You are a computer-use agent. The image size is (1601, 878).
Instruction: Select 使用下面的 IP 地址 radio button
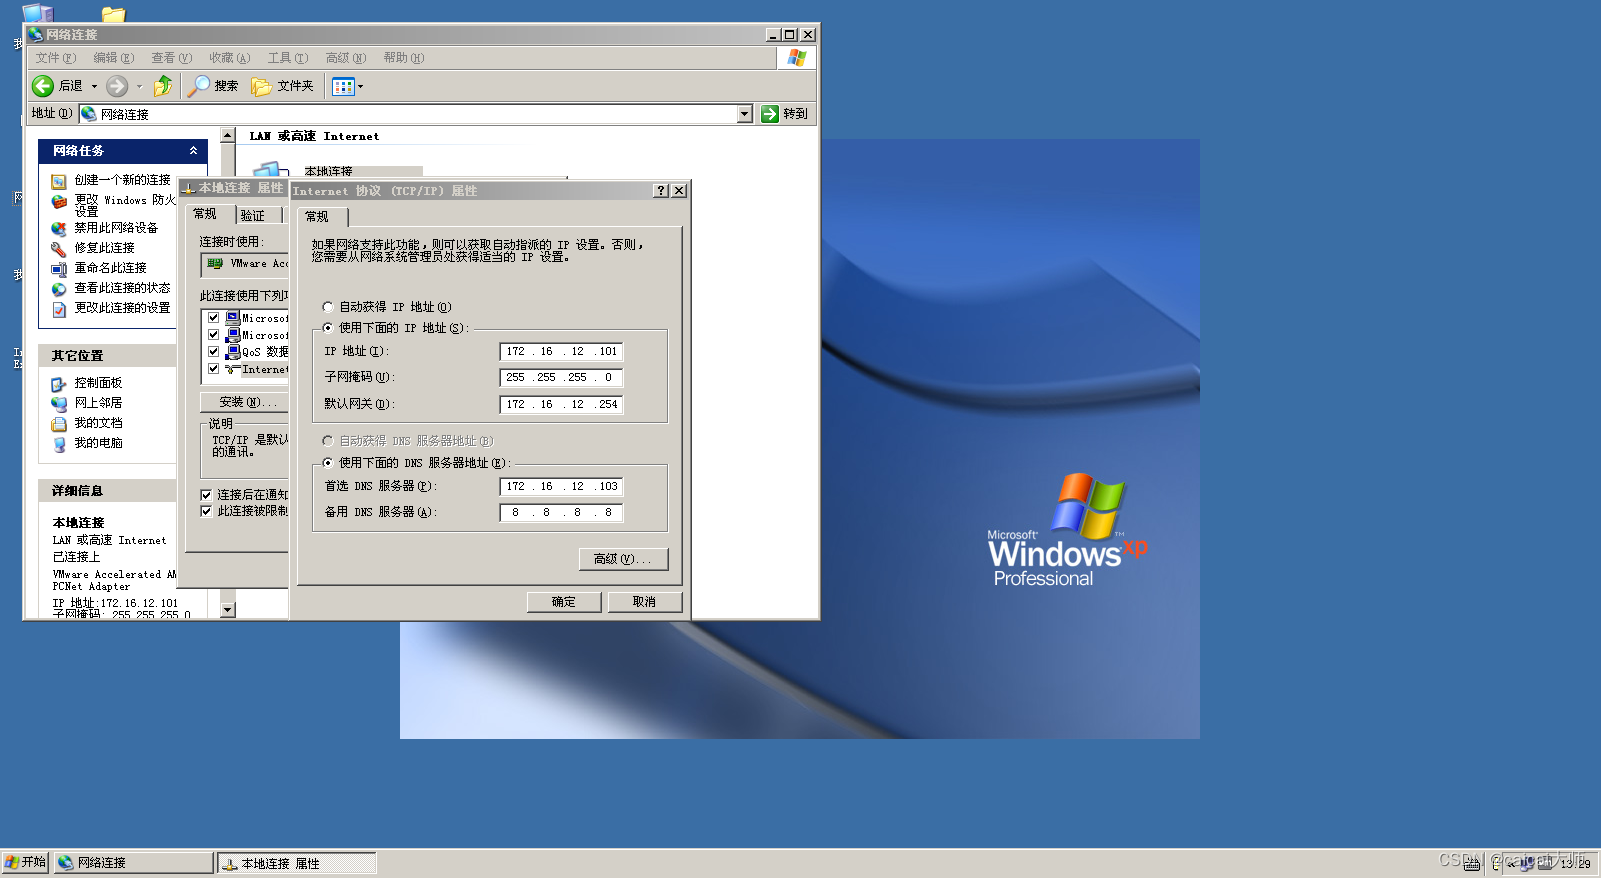327,328
